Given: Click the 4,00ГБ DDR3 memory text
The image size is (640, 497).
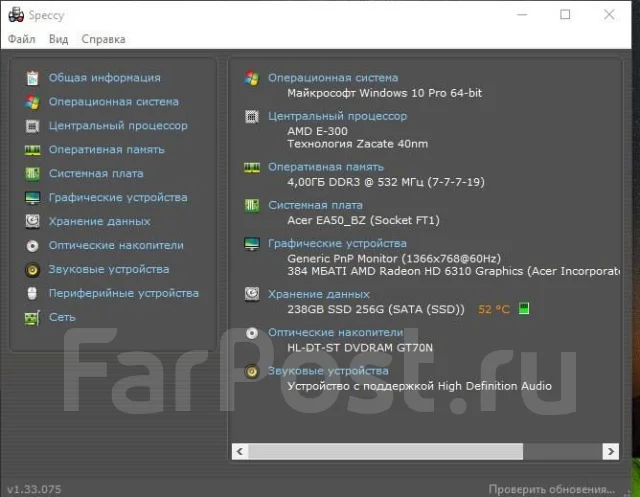Looking at the screenshot, I should (386, 182).
